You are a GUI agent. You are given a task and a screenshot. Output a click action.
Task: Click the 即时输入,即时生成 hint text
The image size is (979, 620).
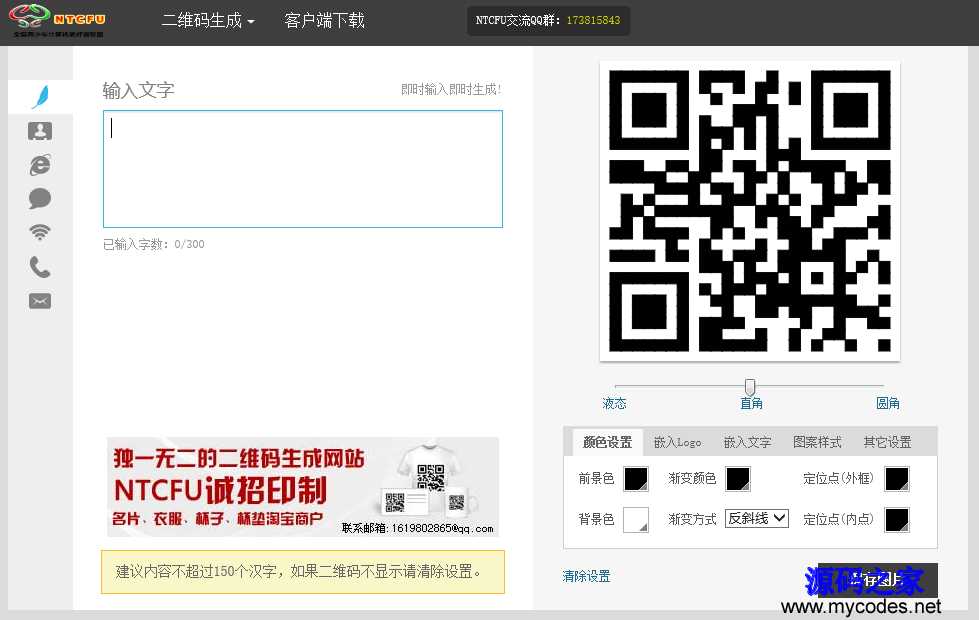[x=451, y=89]
